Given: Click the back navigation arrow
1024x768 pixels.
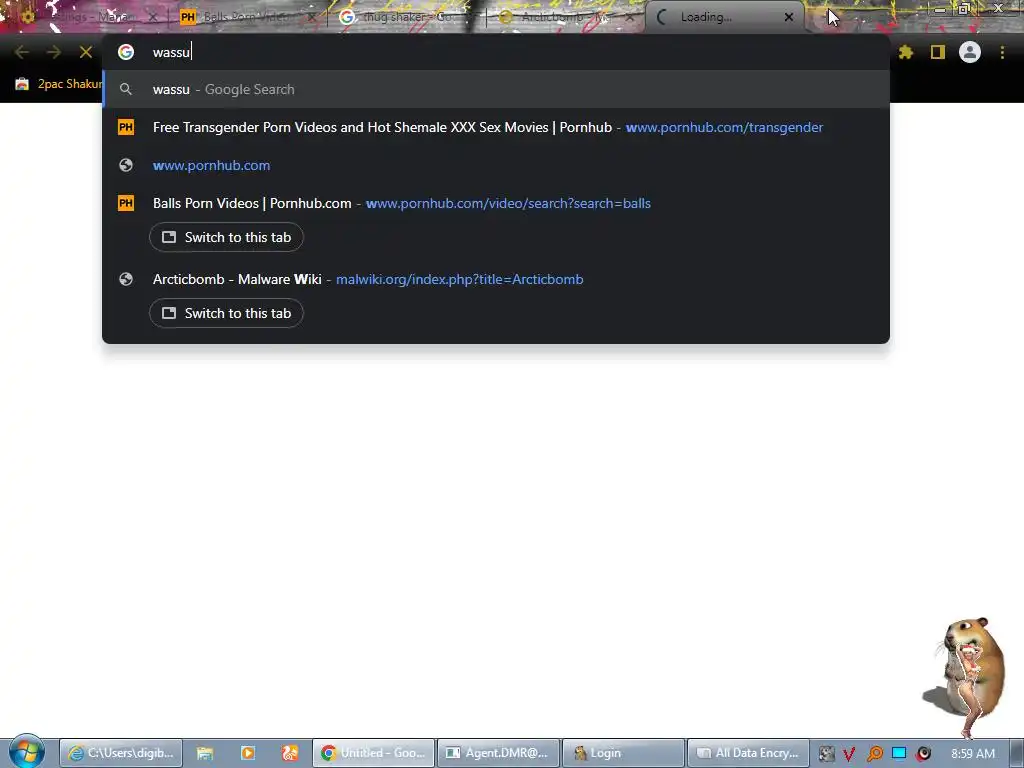Looking at the screenshot, I should 22,52.
